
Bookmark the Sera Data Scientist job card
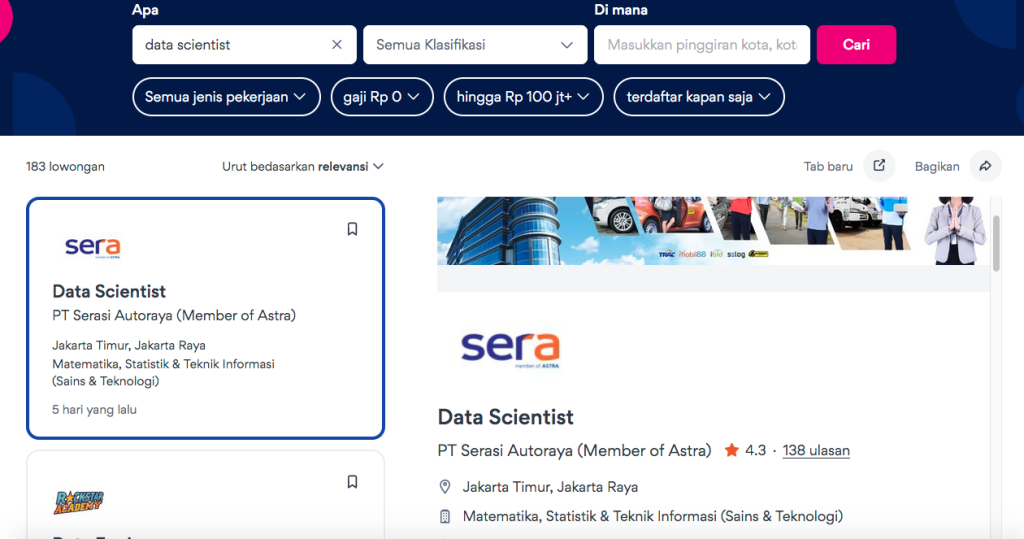pyautogui.click(x=352, y=229)
